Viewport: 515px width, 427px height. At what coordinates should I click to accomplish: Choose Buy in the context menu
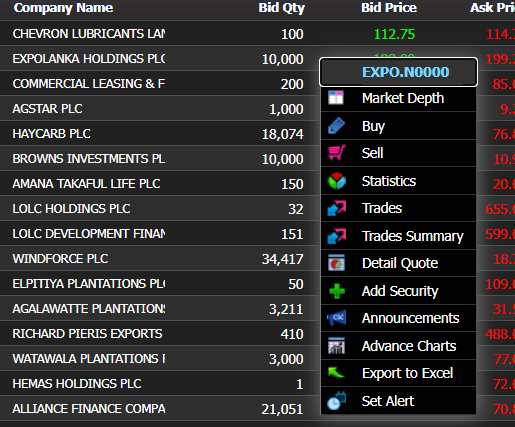point(398,126)
